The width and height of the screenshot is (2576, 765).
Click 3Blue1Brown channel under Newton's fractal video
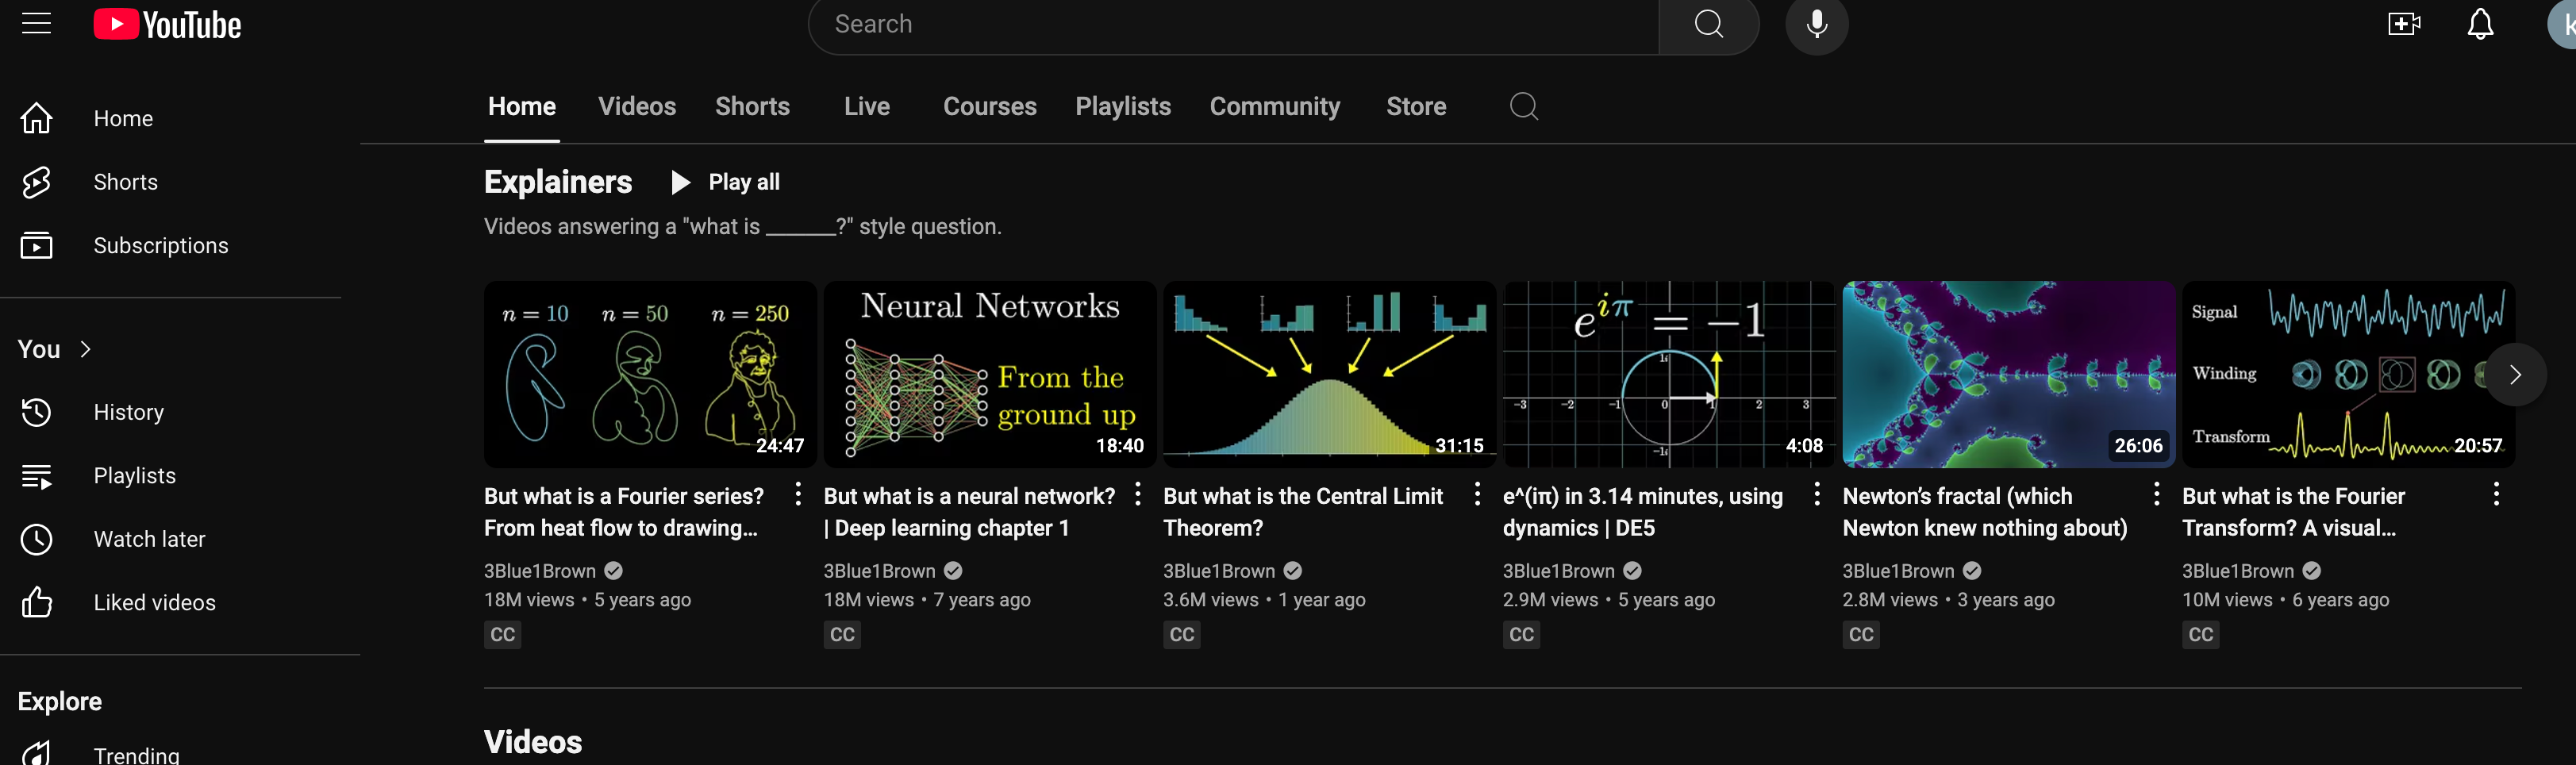click(x=1898, y=571)
